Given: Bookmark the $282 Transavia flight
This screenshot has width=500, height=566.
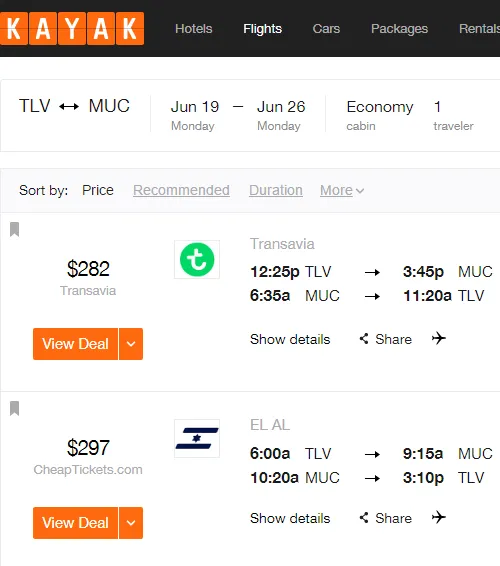Looking at the screenshot, I should 14,229.
